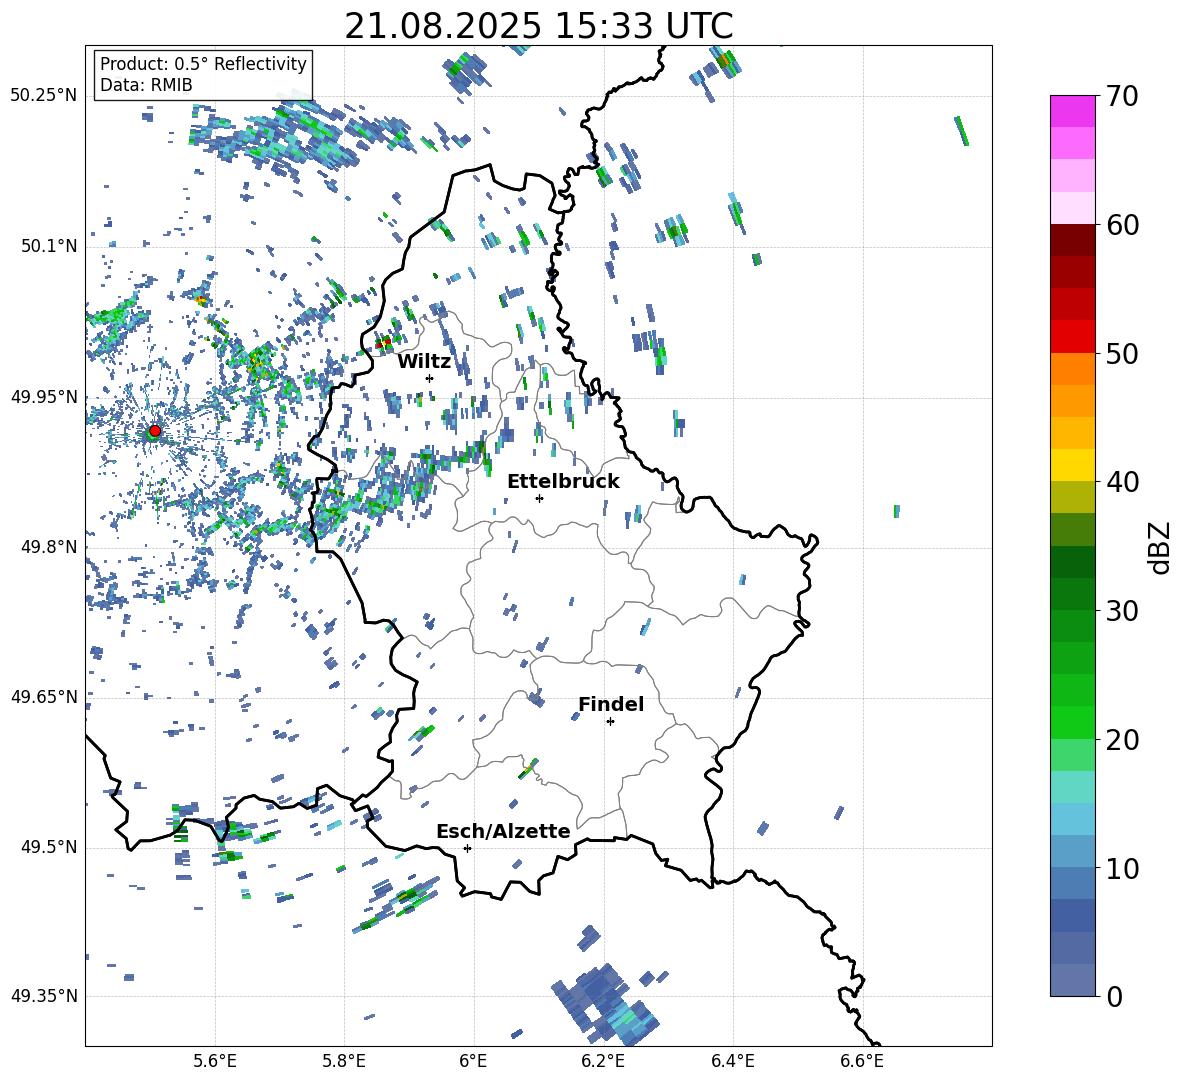Click the Ettelbruck station cross marker

pyautogui.click(x=539, y=498)
